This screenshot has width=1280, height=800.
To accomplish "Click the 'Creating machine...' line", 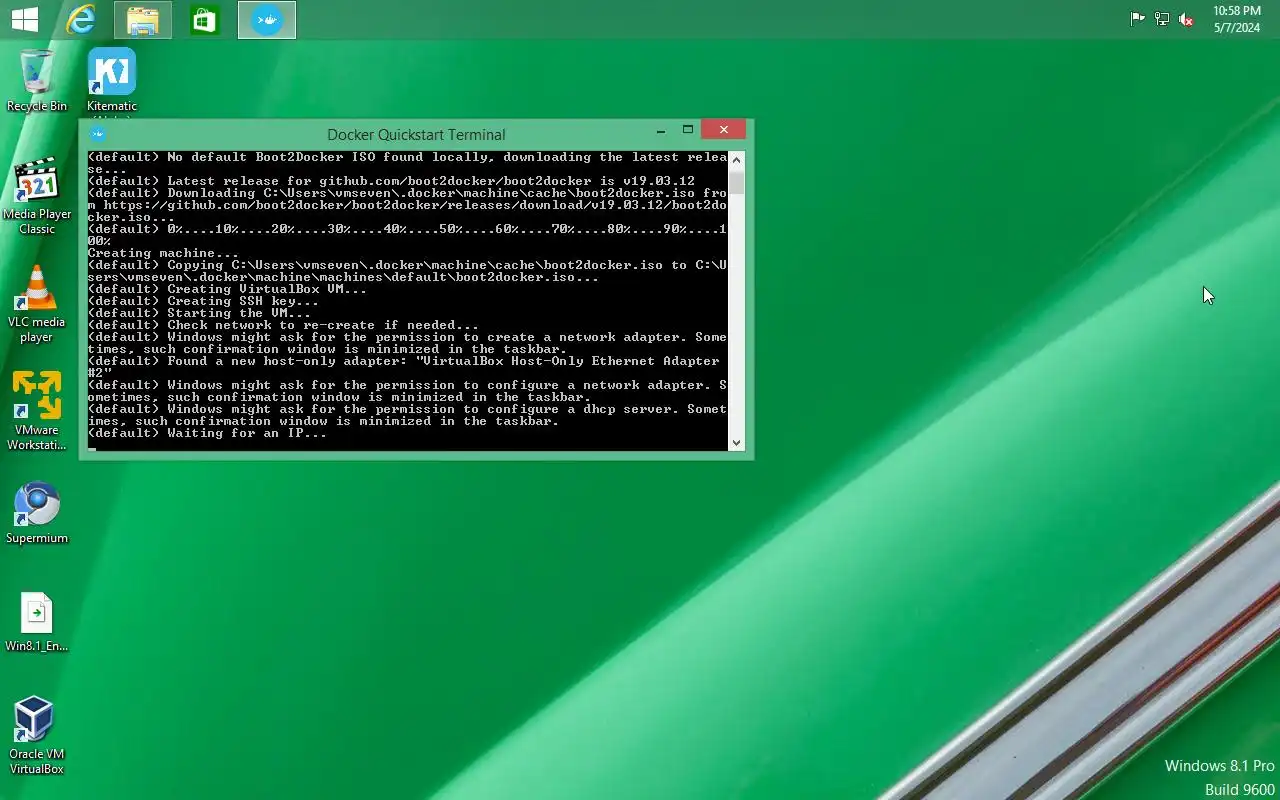I will [x=164, y=253].
